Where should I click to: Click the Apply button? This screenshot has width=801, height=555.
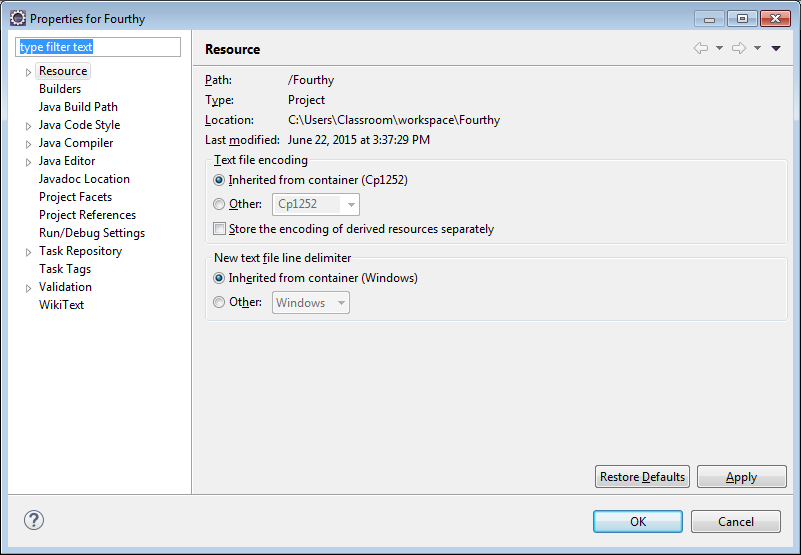(741, 477)
